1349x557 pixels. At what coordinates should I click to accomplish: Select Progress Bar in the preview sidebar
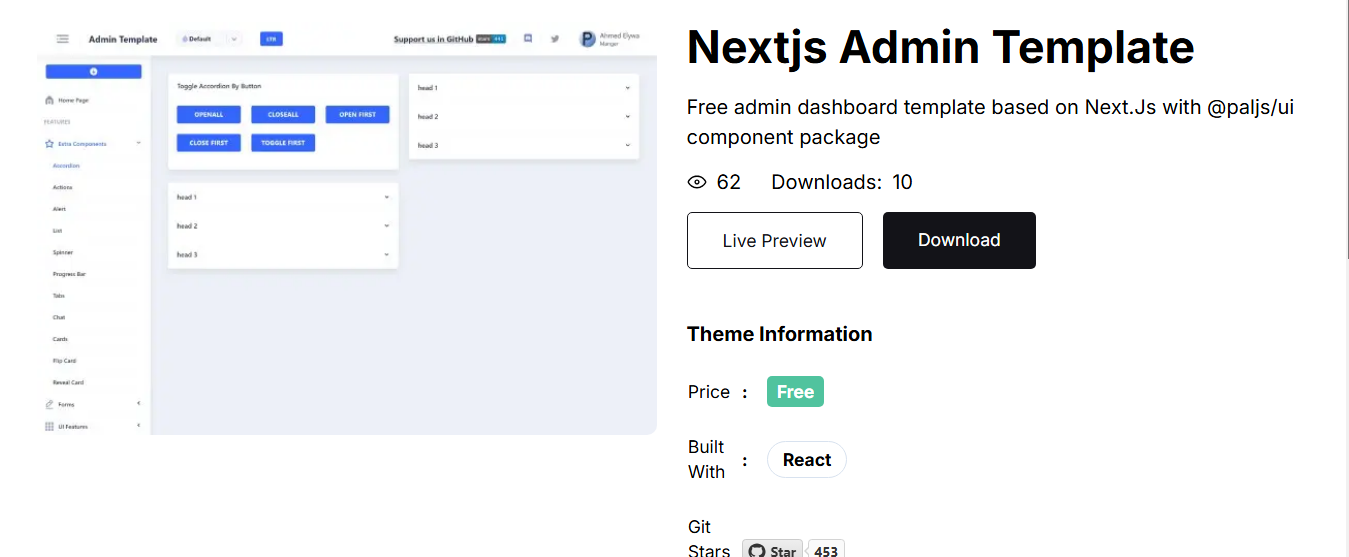click(69, 274)
